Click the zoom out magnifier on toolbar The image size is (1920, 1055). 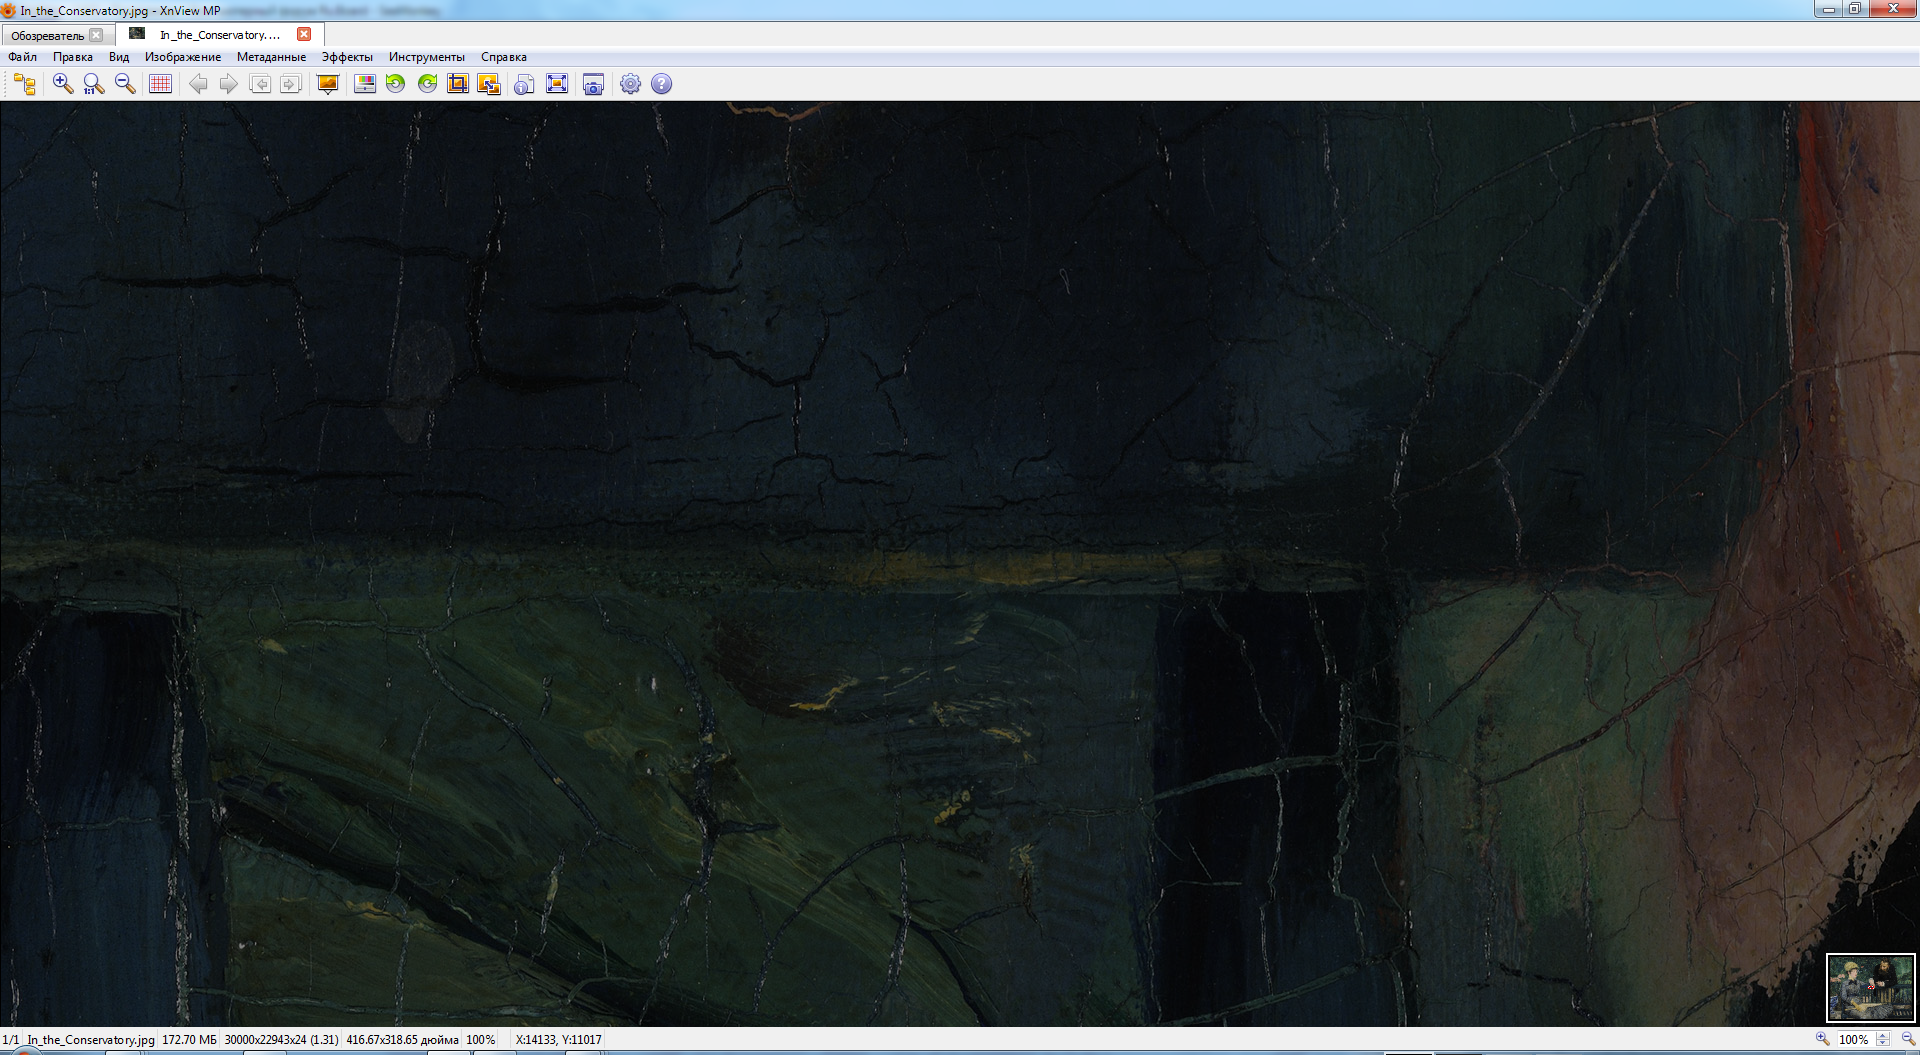125,84
